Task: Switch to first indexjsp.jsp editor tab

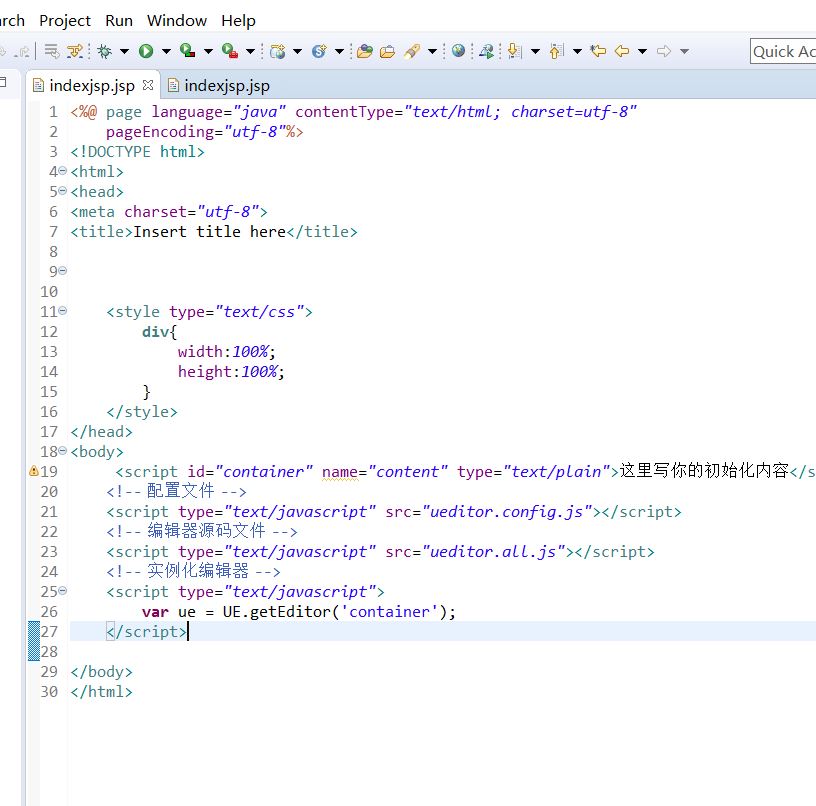Action: click(92, 85)
